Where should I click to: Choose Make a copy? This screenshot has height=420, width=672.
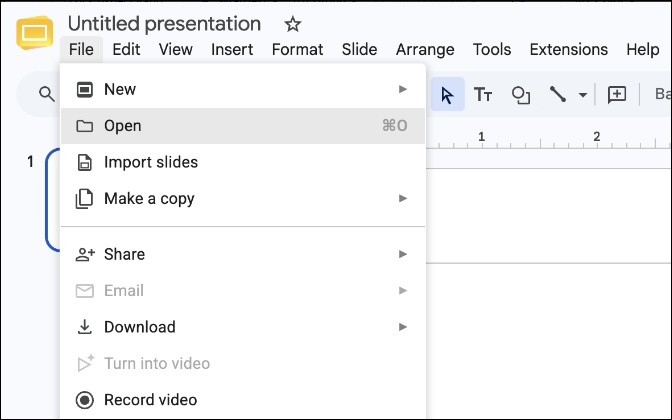243,198
